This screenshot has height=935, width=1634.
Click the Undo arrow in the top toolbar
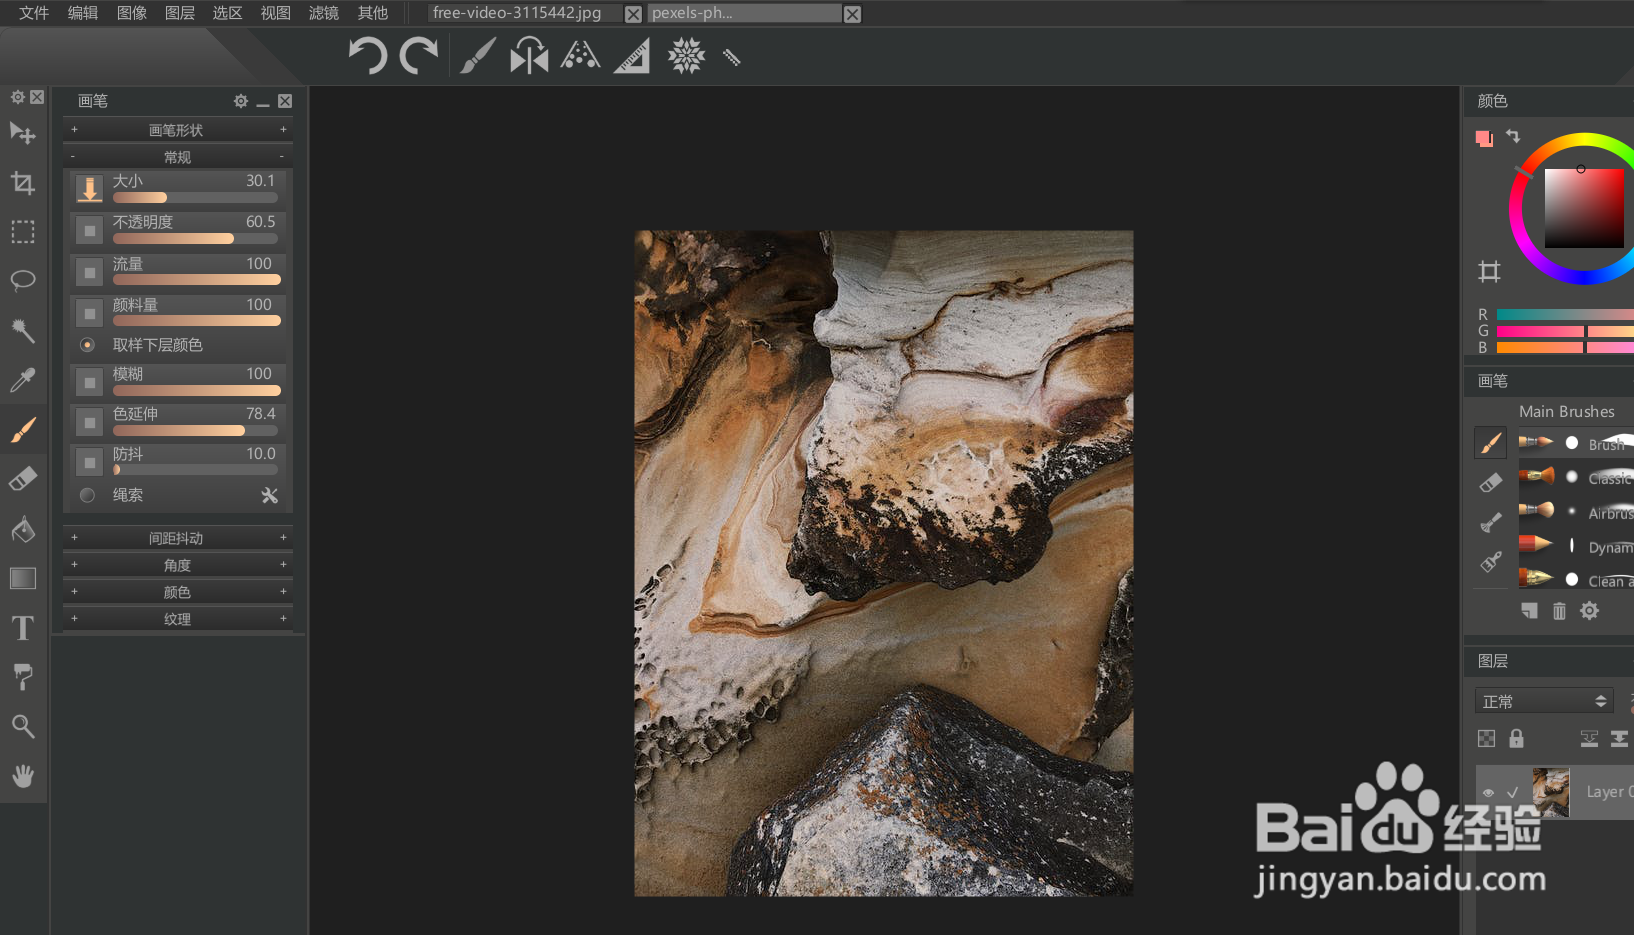point(367,55)
